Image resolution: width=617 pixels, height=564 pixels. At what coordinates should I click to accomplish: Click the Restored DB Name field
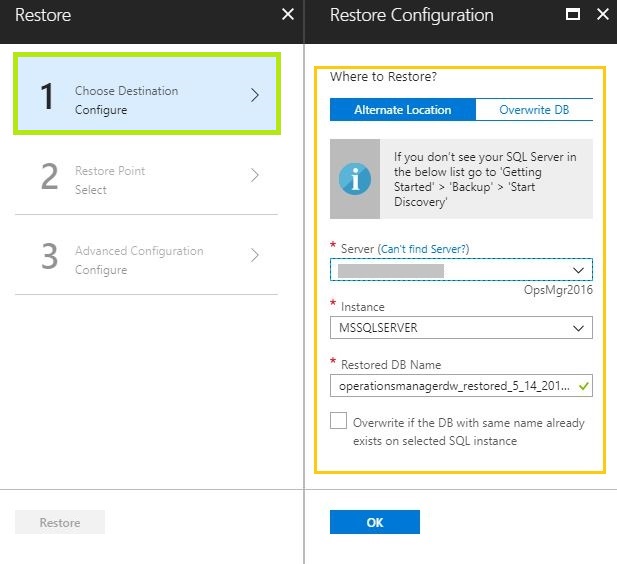[461, 386]
